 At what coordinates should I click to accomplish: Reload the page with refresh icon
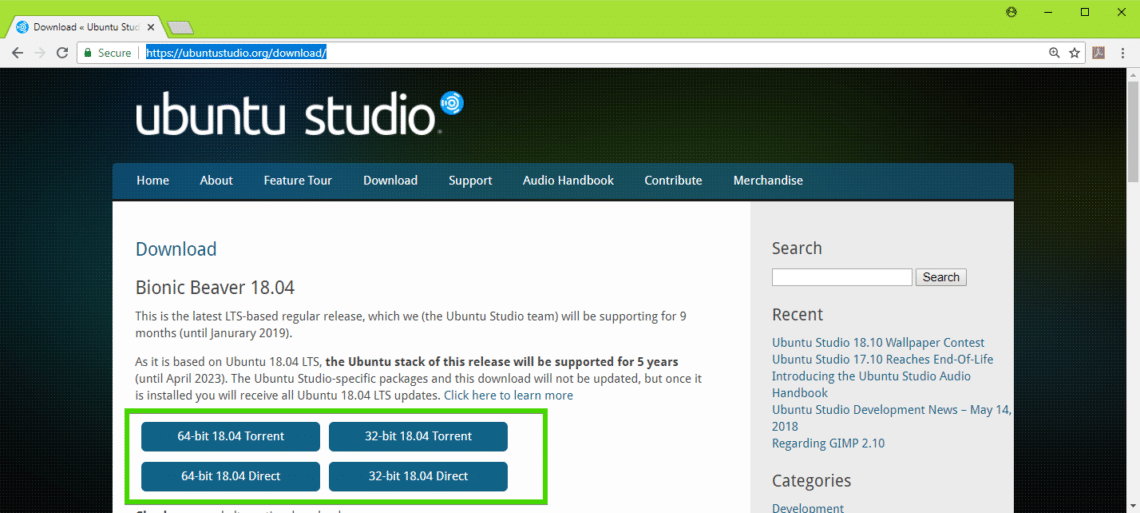click(63, 53)
